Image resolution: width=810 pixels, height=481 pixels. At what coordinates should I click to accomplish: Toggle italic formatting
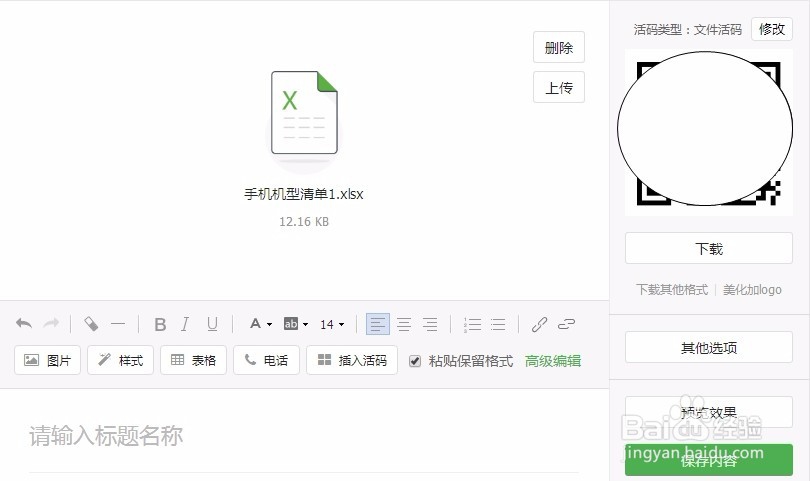(185, 324)
